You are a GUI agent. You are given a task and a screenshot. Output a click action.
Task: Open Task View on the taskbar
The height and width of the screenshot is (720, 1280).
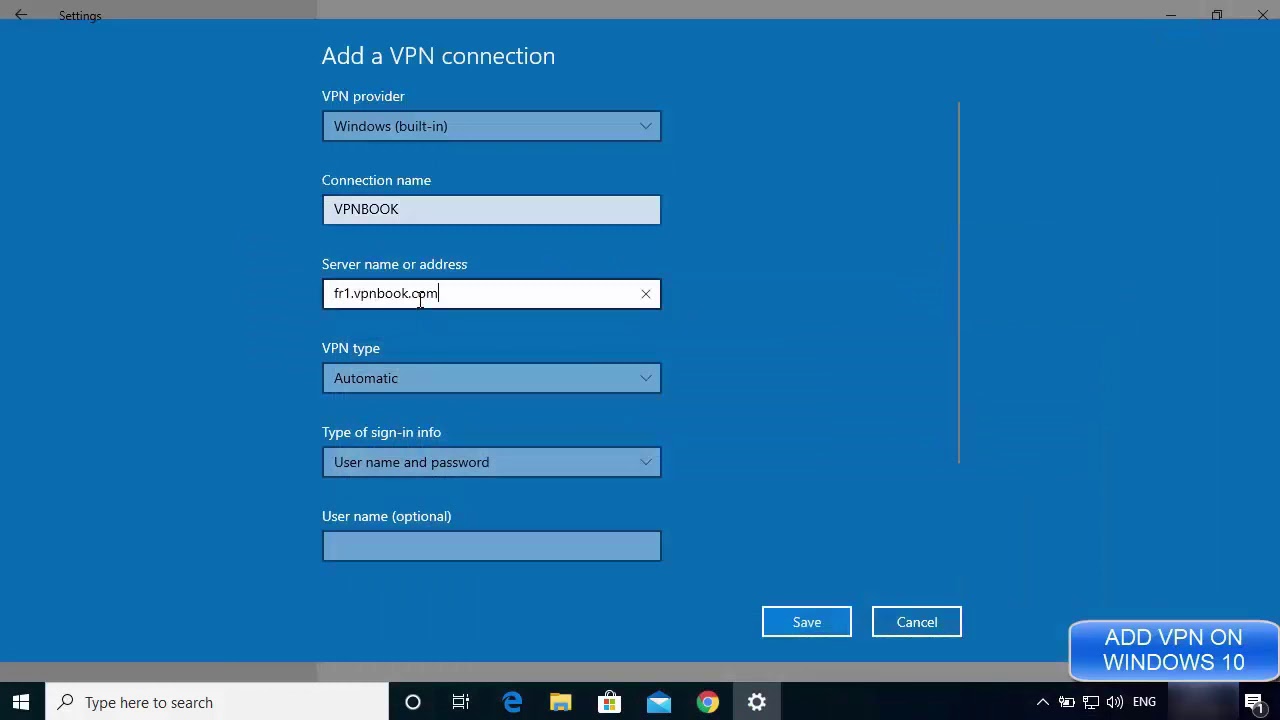461,702
